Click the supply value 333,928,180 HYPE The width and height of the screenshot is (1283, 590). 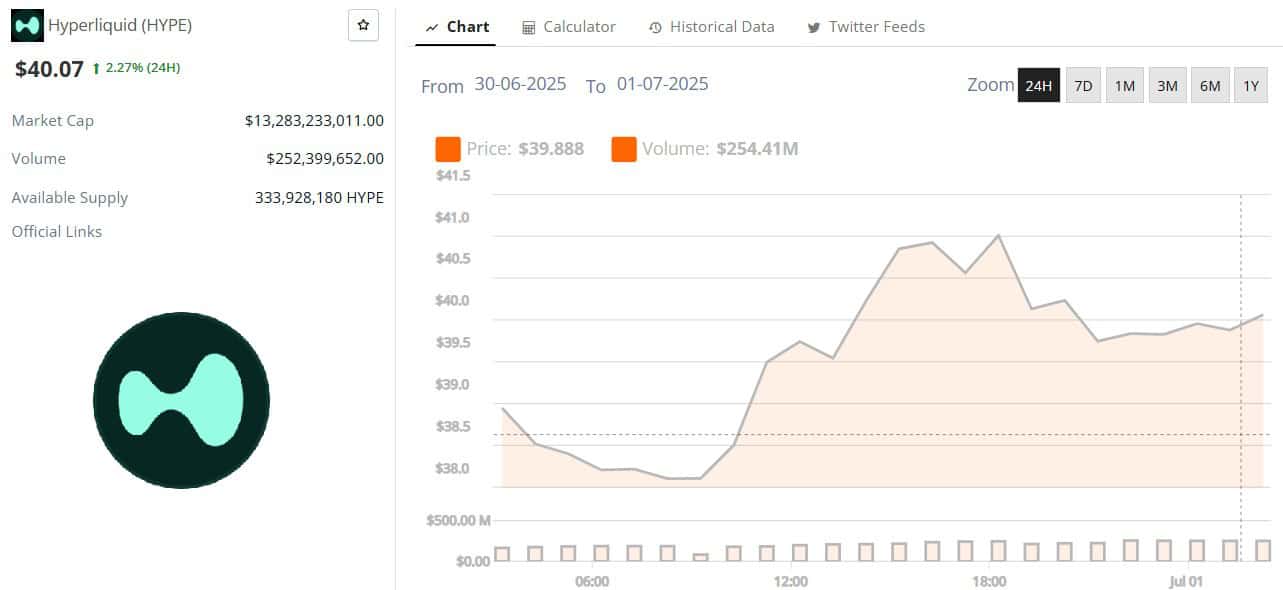[x=319, y=197]
